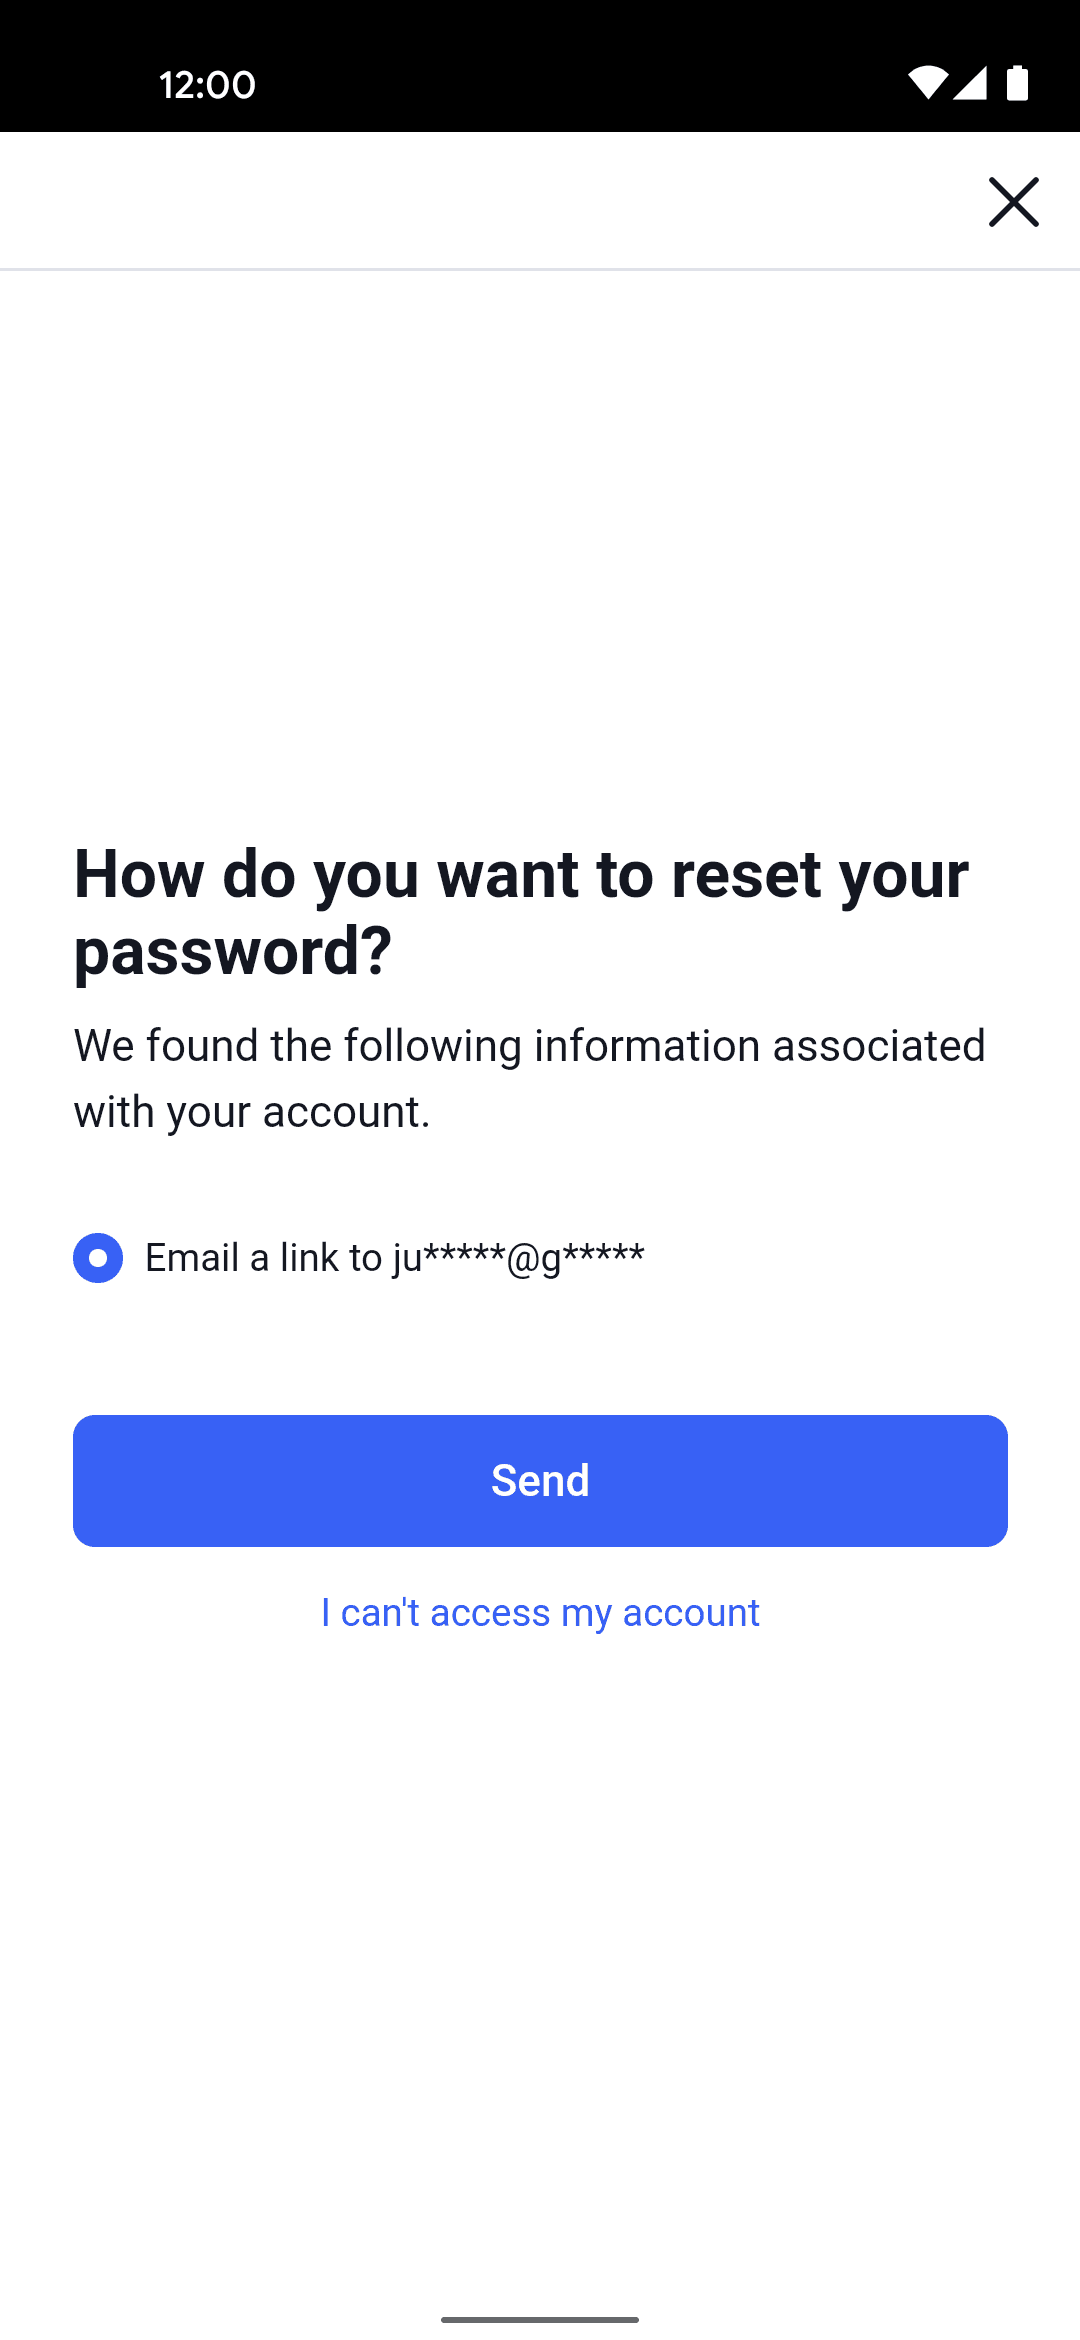Screen dimensions: 1080x2340
Task: Tap the 12:00 clock in status bar
Action: 207,85
